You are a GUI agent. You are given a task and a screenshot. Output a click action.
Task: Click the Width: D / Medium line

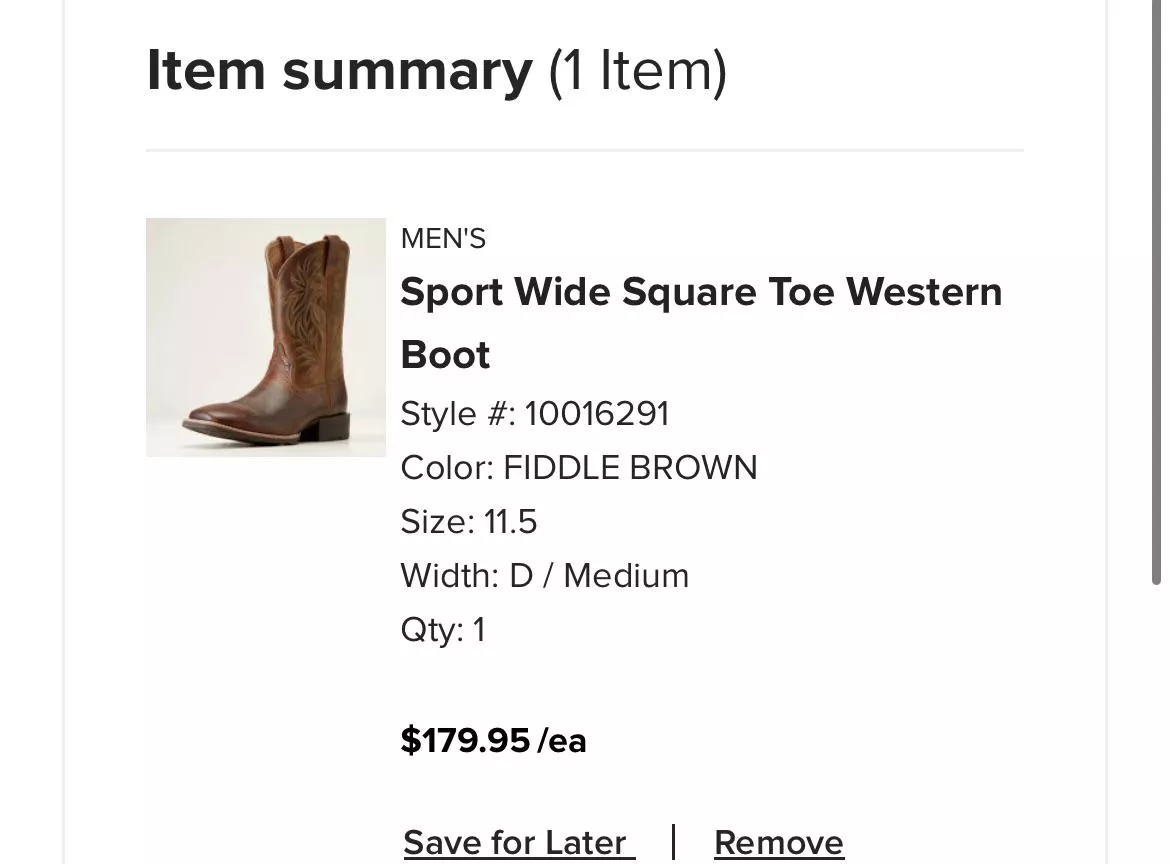544,576
